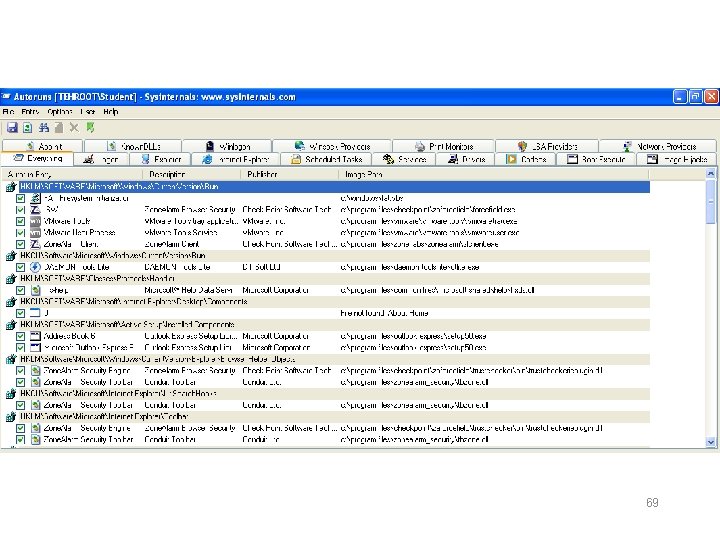Uncheck the Microsoft Help Data Services entry checkbox
This screenshot has width=720, height=540.
point(20,290)
